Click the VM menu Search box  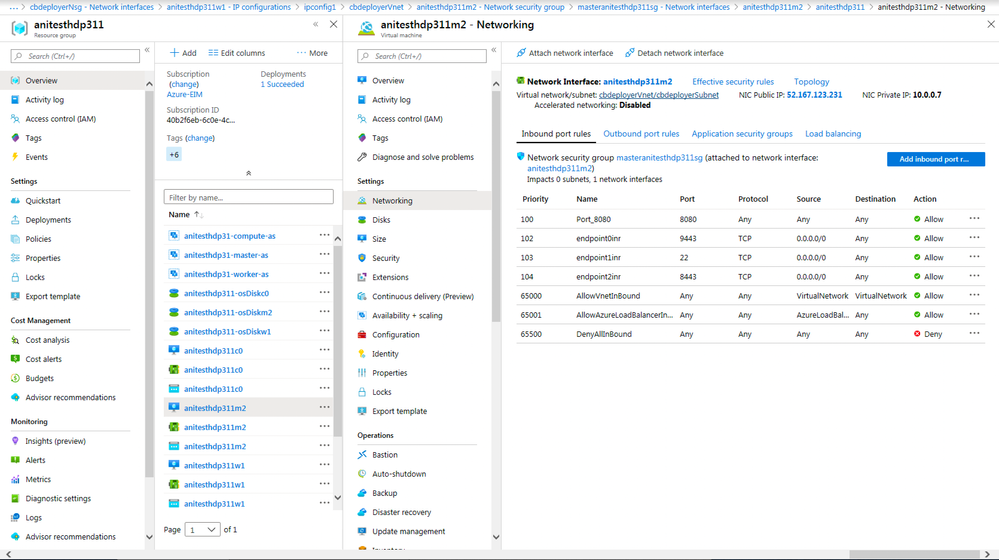point(422,56)
